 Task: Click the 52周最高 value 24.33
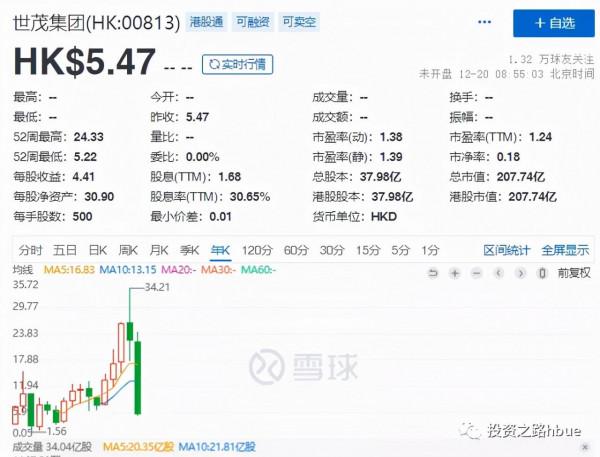point(88,137)
